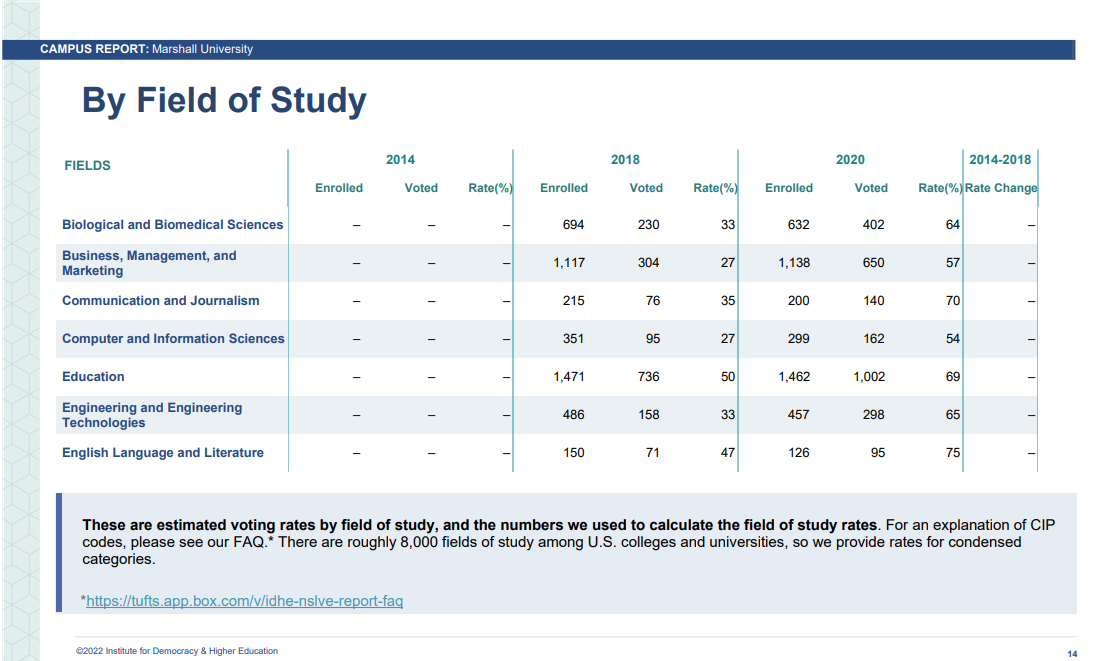Click the 76 voted value for Communication
The image size is (1106, 661).
[653, 301]
